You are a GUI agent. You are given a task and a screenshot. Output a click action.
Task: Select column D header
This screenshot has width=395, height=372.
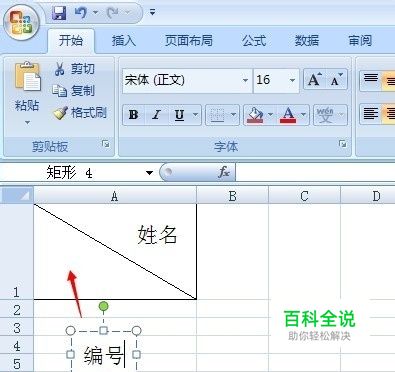[368, 196]
